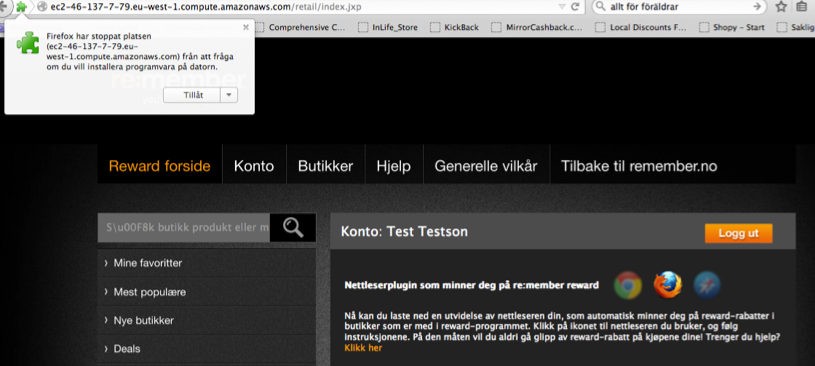Viewport: 815px width, 366px height.
Task: Close the Firefox add-on notification popup
Action: coord(246,28)
